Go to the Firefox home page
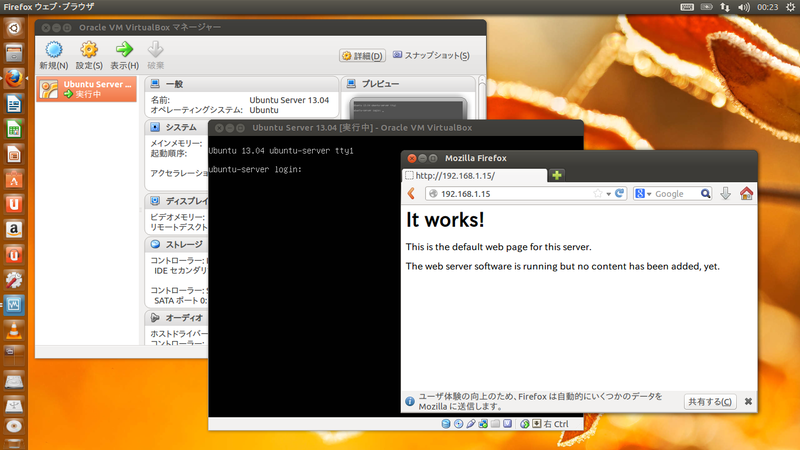The width and height of the screenshot is (800, 450). (x=746, y=193)
